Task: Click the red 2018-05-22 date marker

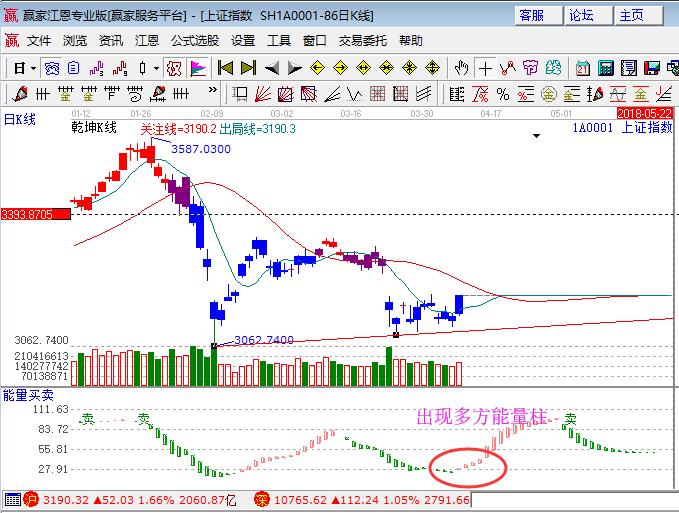Action: point(647,113)
